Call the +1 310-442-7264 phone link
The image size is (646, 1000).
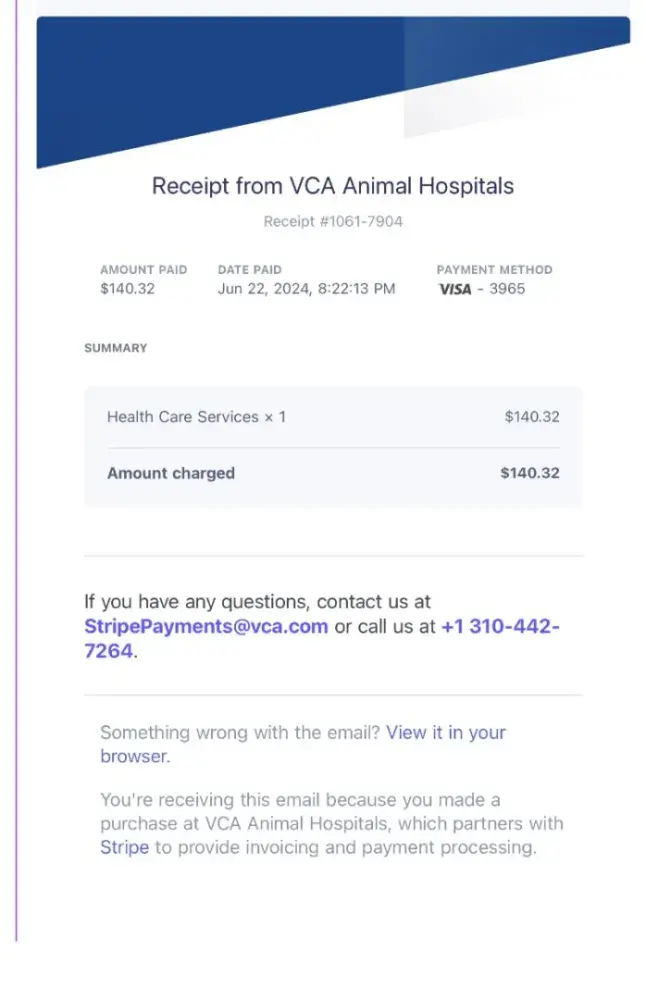(499, 627)
